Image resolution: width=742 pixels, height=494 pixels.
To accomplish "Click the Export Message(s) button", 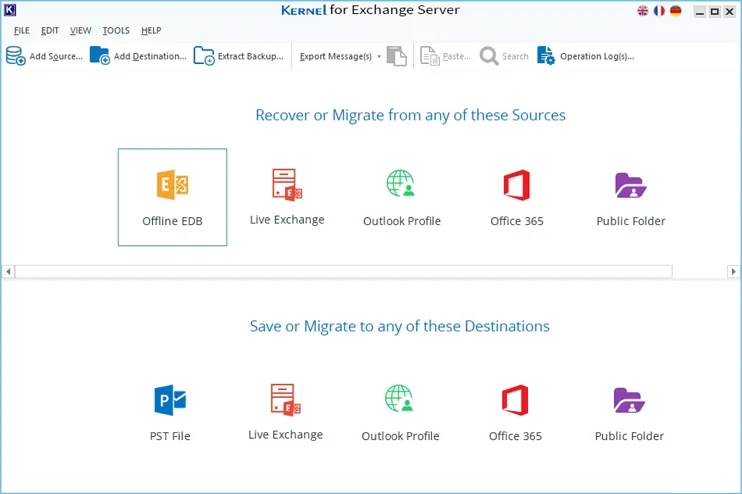I will tap(336, 56).
